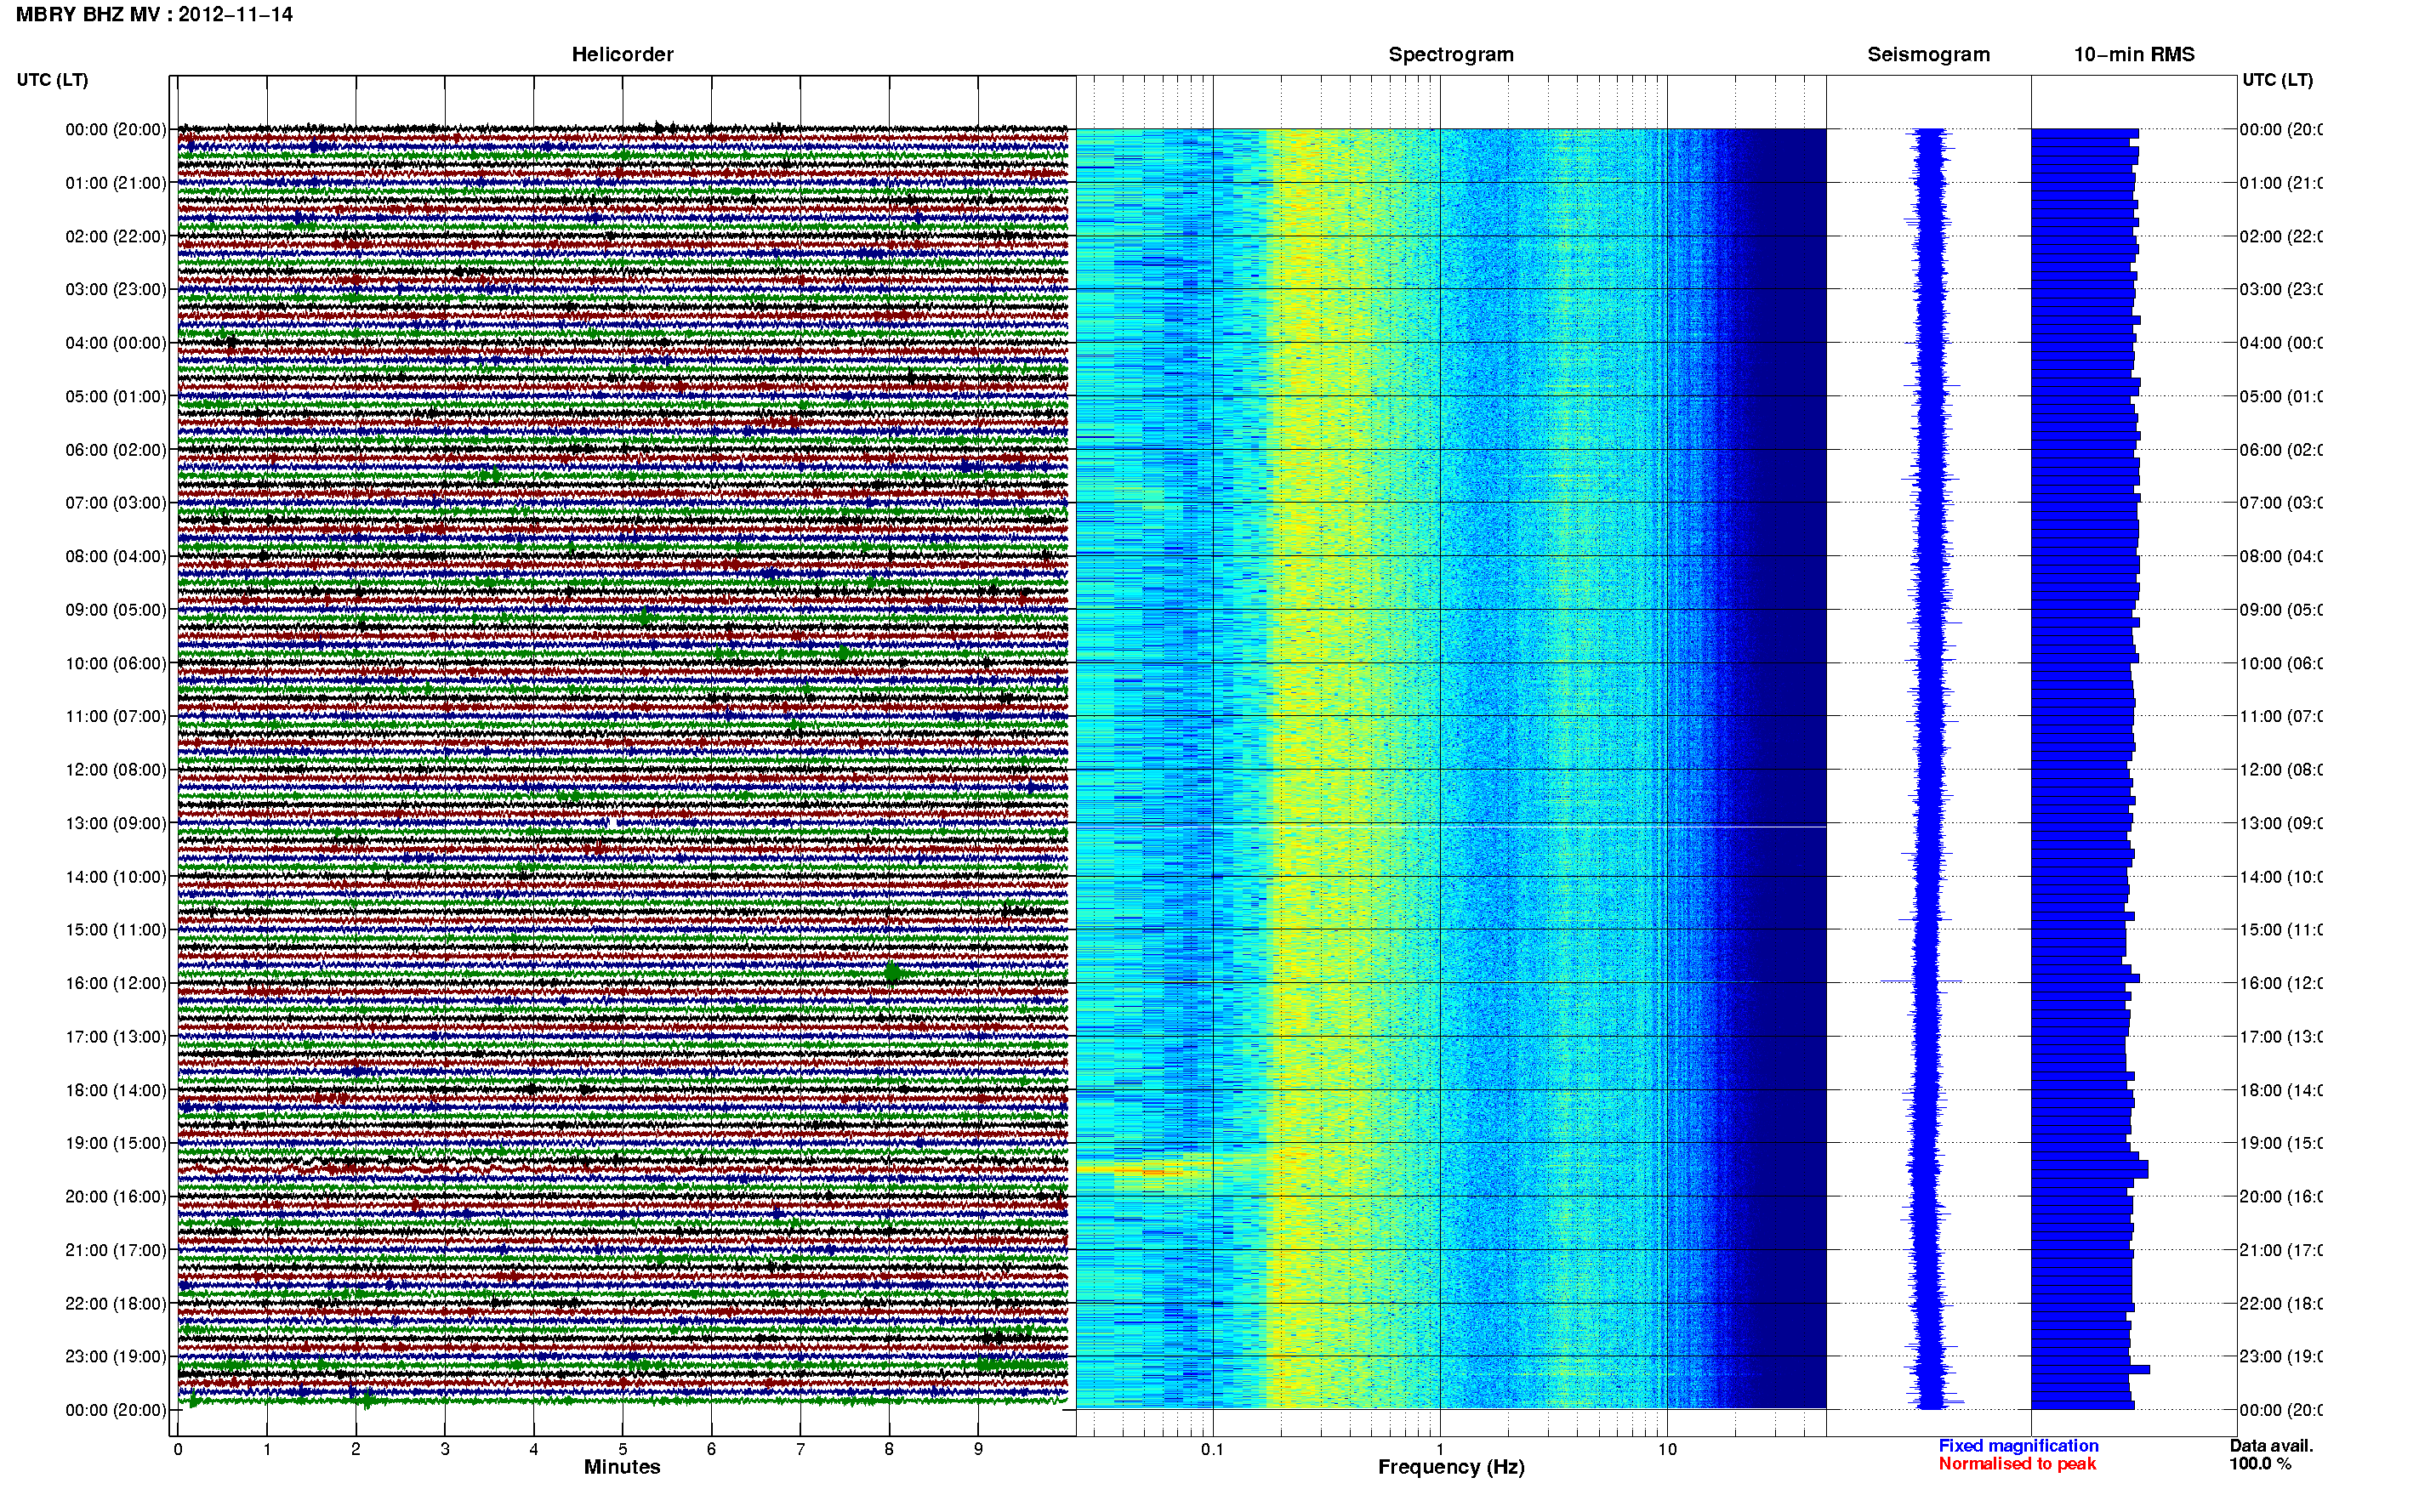The width and height of the screenshot is (2419, 1512).
Task: Select the '01:00 (21:00)' left time label
Action: (116, 183)
